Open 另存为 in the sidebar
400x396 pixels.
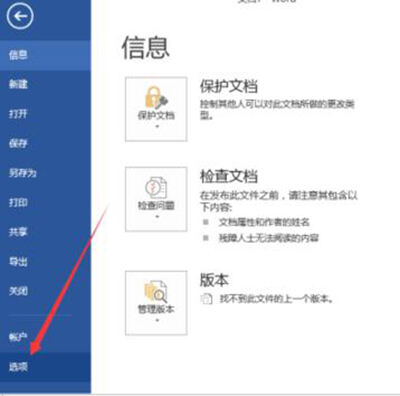point(45,173)
